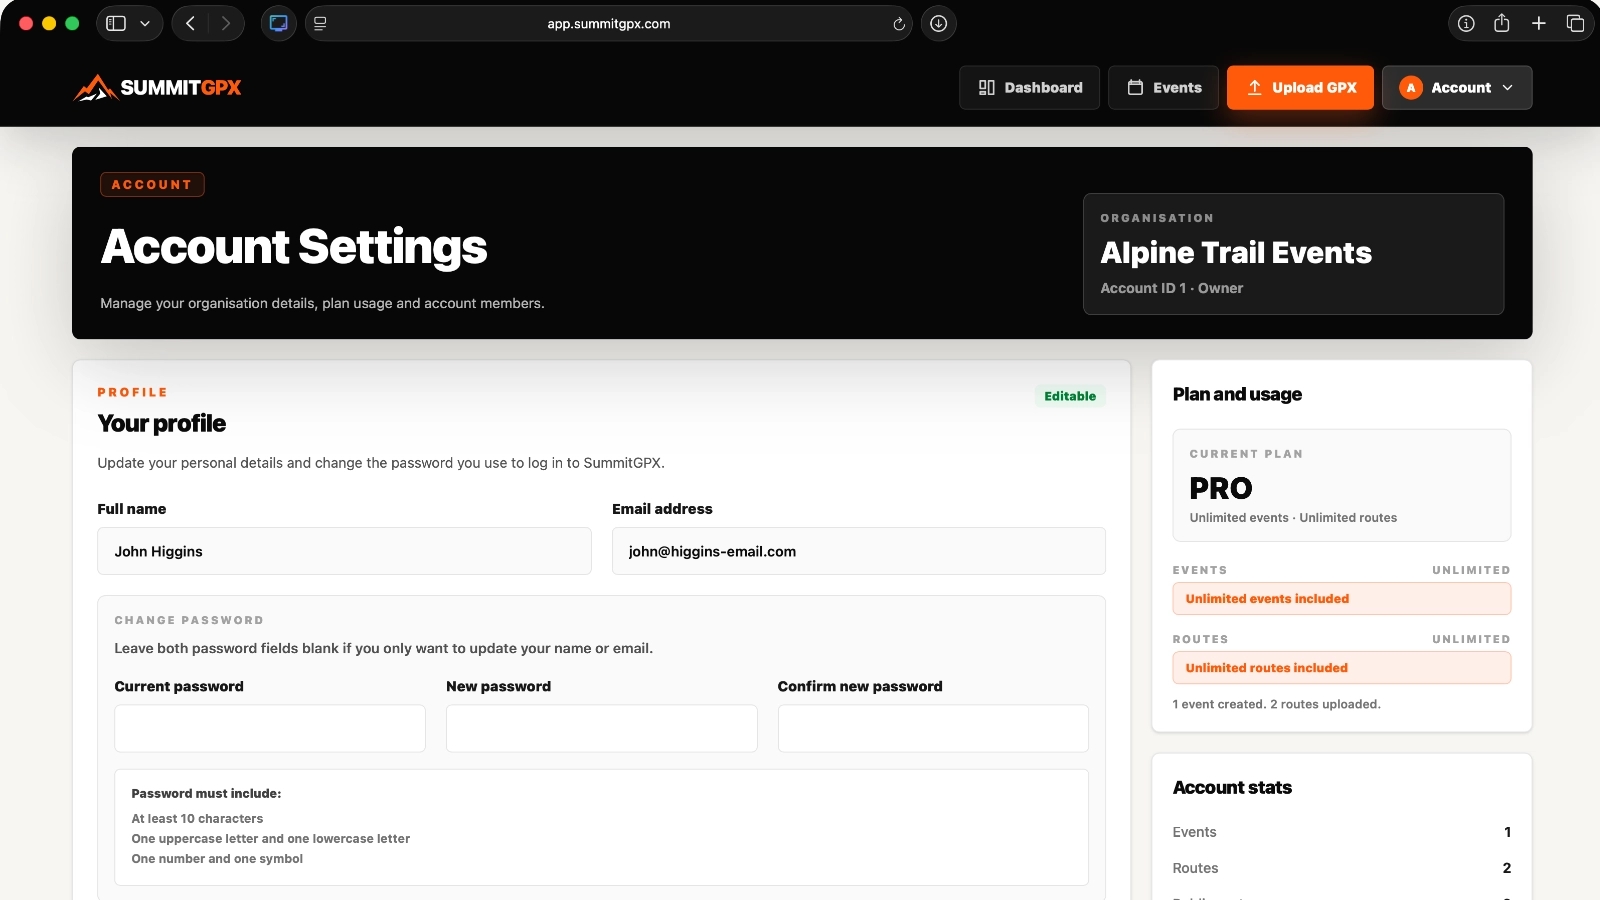The height and width of the screenshot is (900, 1600).
Task: Click 'One uppercase letter and one lowercase letter'
Action: pyautogui.click(x=271, y=838)
